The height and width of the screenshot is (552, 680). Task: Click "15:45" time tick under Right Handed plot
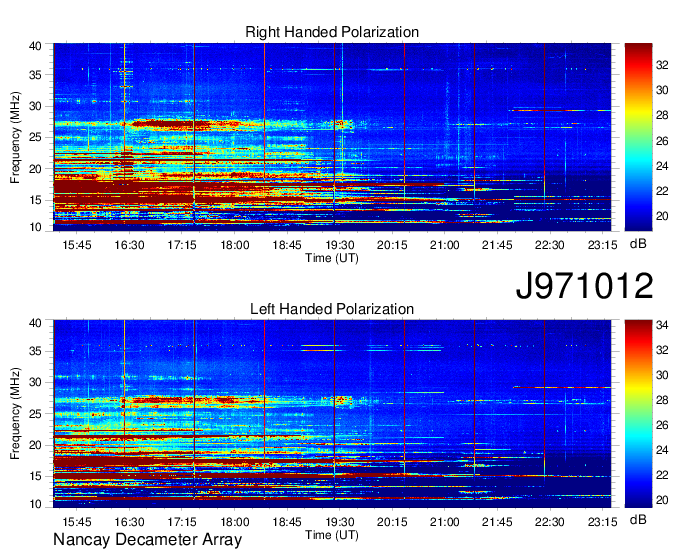tap(77, 245)
